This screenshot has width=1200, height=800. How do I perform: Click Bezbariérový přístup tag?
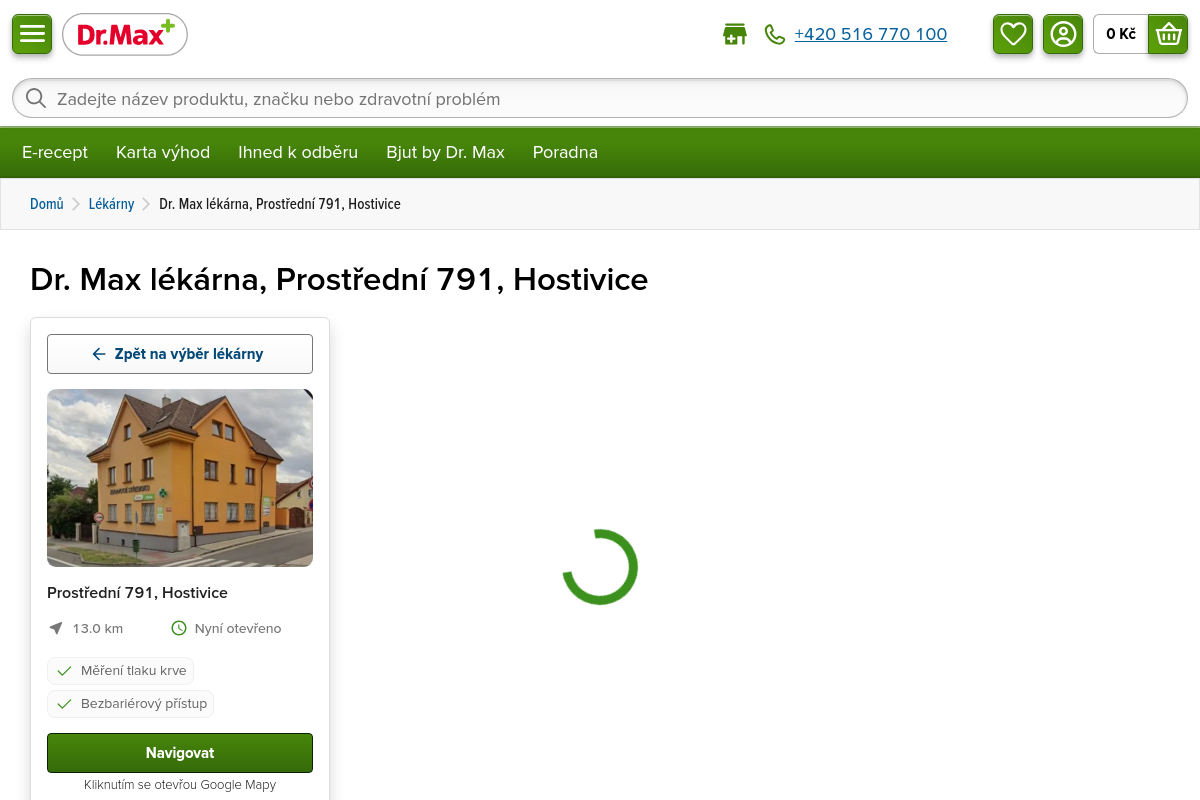click(130, 704)
